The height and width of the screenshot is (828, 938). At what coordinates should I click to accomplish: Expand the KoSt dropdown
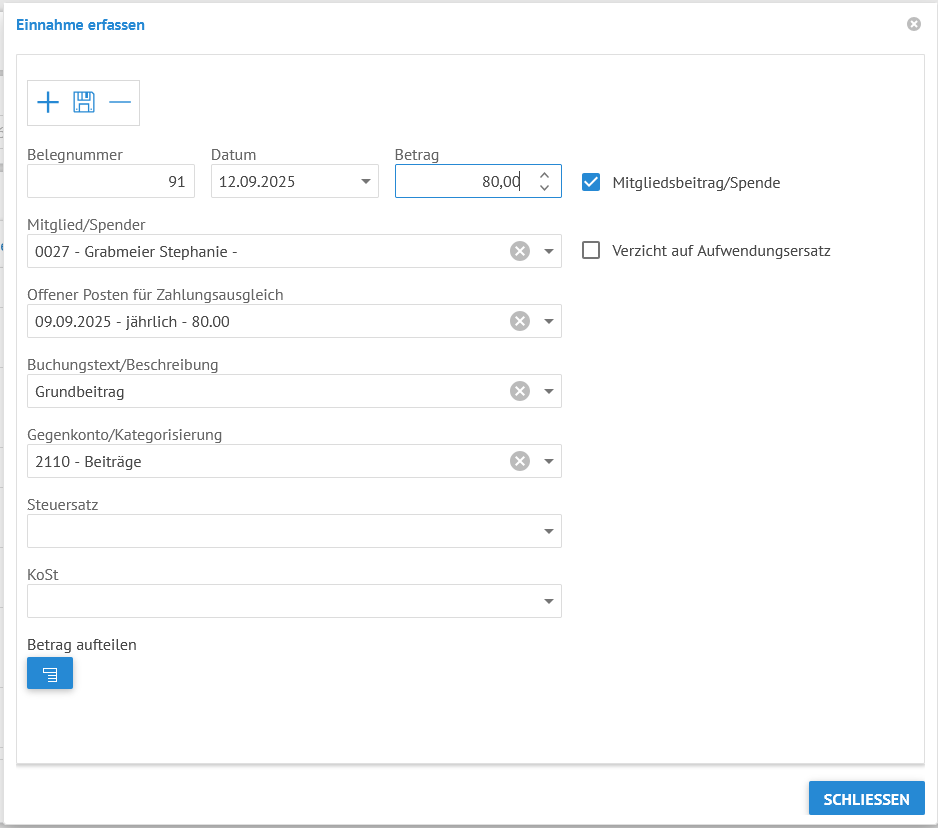[548, 601]
